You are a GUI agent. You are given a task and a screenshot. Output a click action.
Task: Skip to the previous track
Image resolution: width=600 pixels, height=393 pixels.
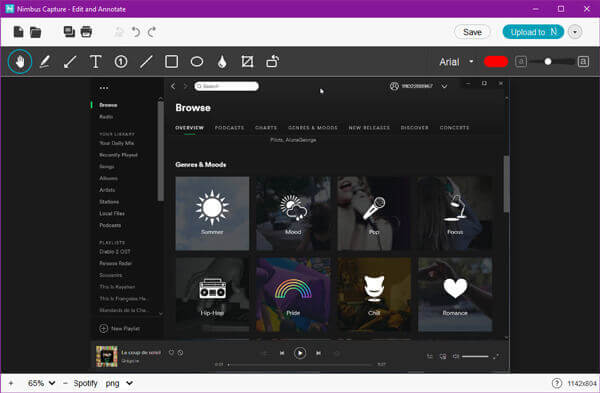[x=282, y=353]
